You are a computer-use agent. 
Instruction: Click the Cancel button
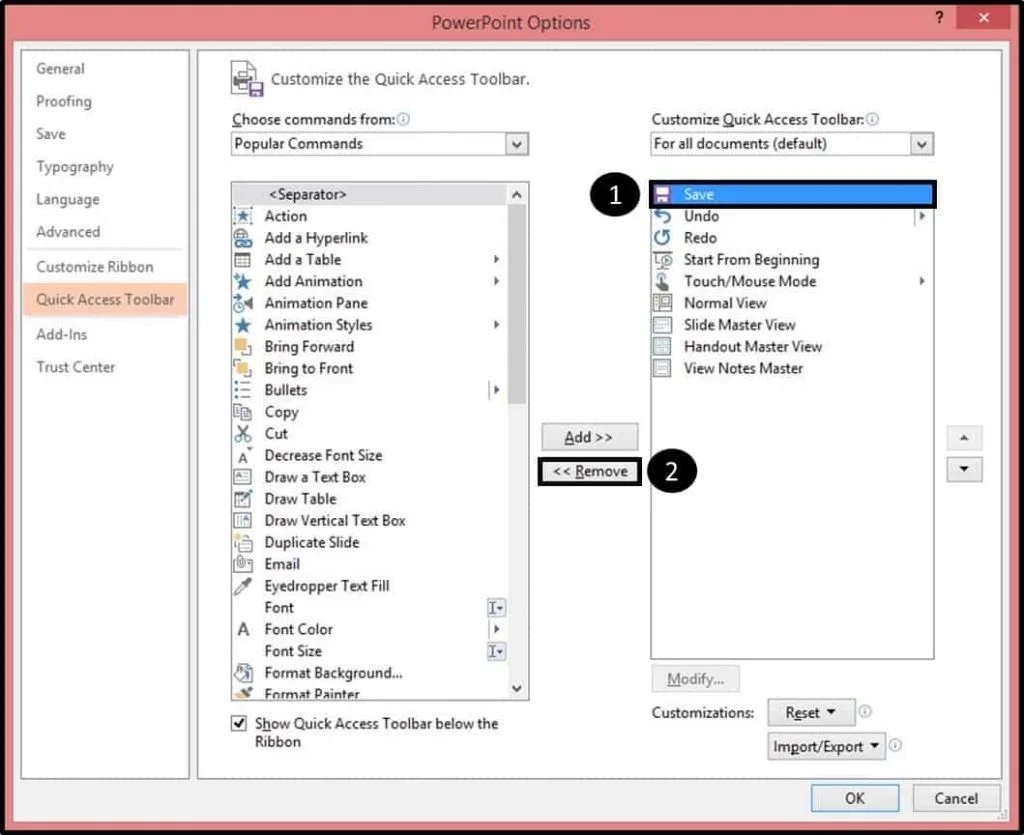[x=956, y=798]
